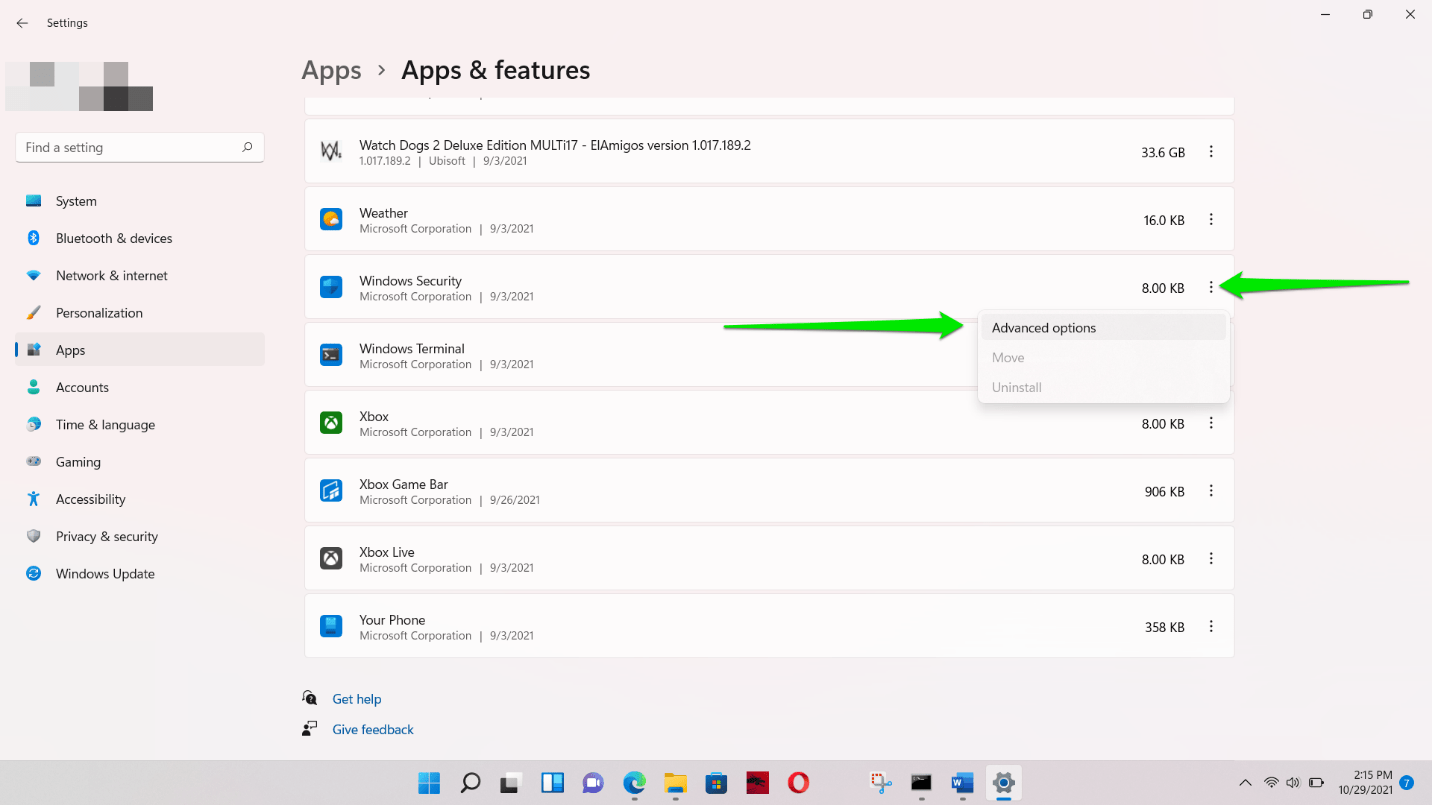Expand hidden icons in the system tray
This screenshot has height=805, width=1432.
coord(1246,783)
